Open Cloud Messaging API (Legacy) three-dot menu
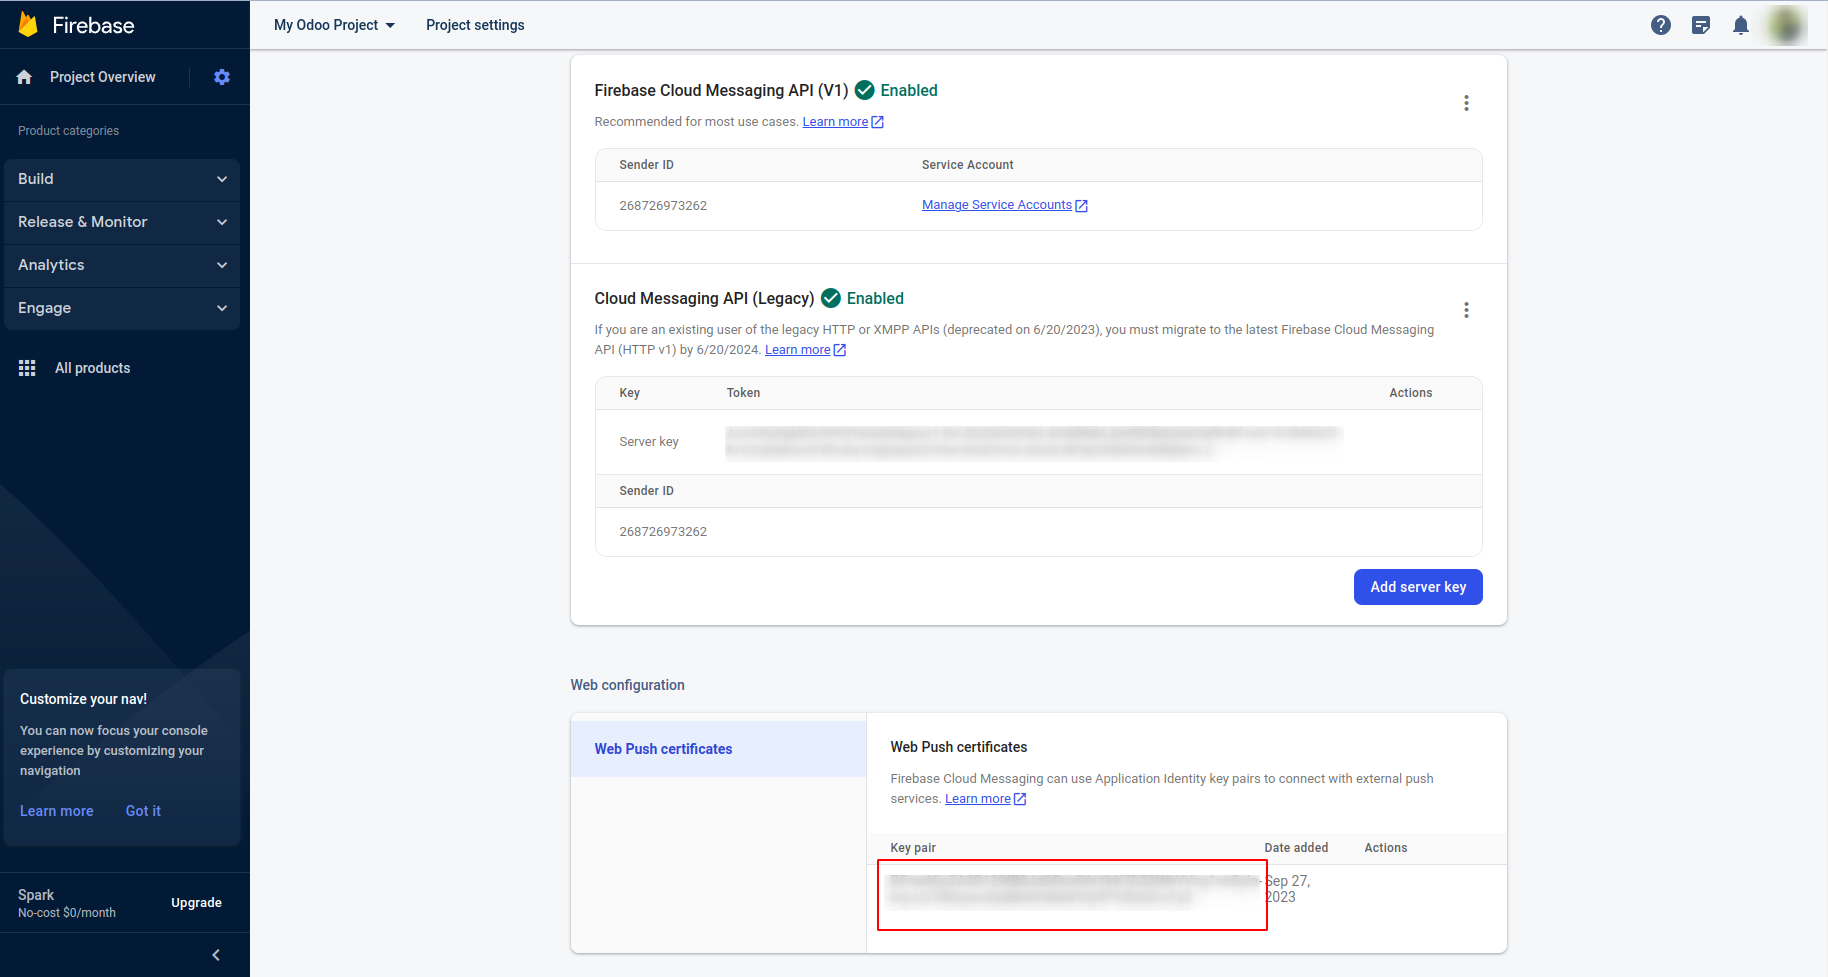The height and width of the screenshot is (977, 1828). pos(1466,310)
